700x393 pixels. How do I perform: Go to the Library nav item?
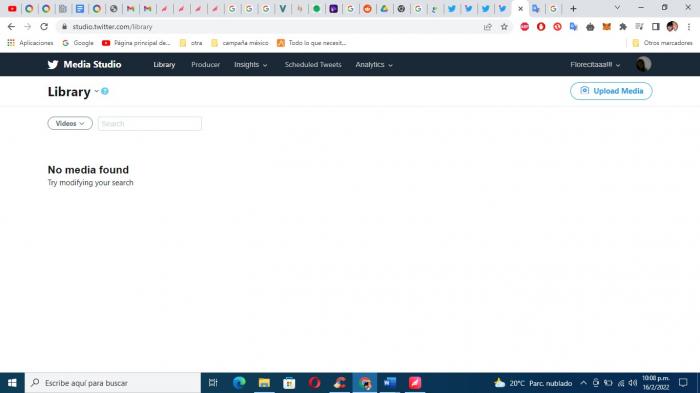tap(164, 65)
